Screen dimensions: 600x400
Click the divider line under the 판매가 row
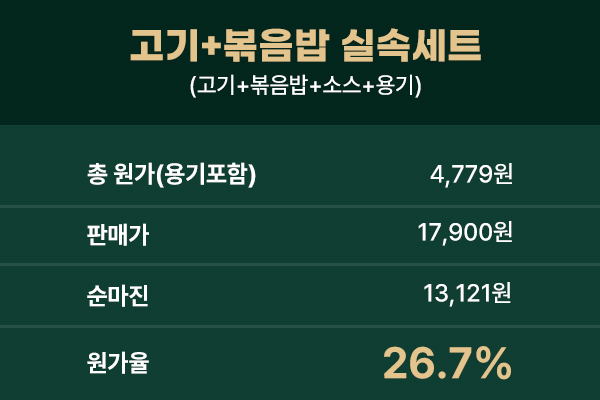(300, 264)
